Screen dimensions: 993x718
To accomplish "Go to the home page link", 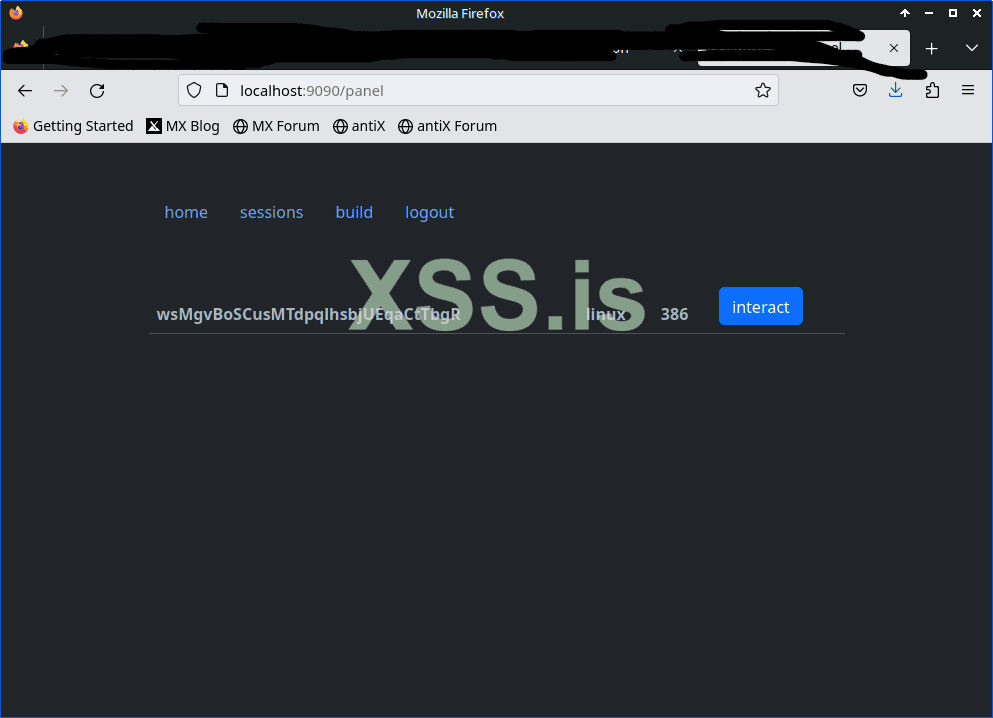I will coord(186,212).
